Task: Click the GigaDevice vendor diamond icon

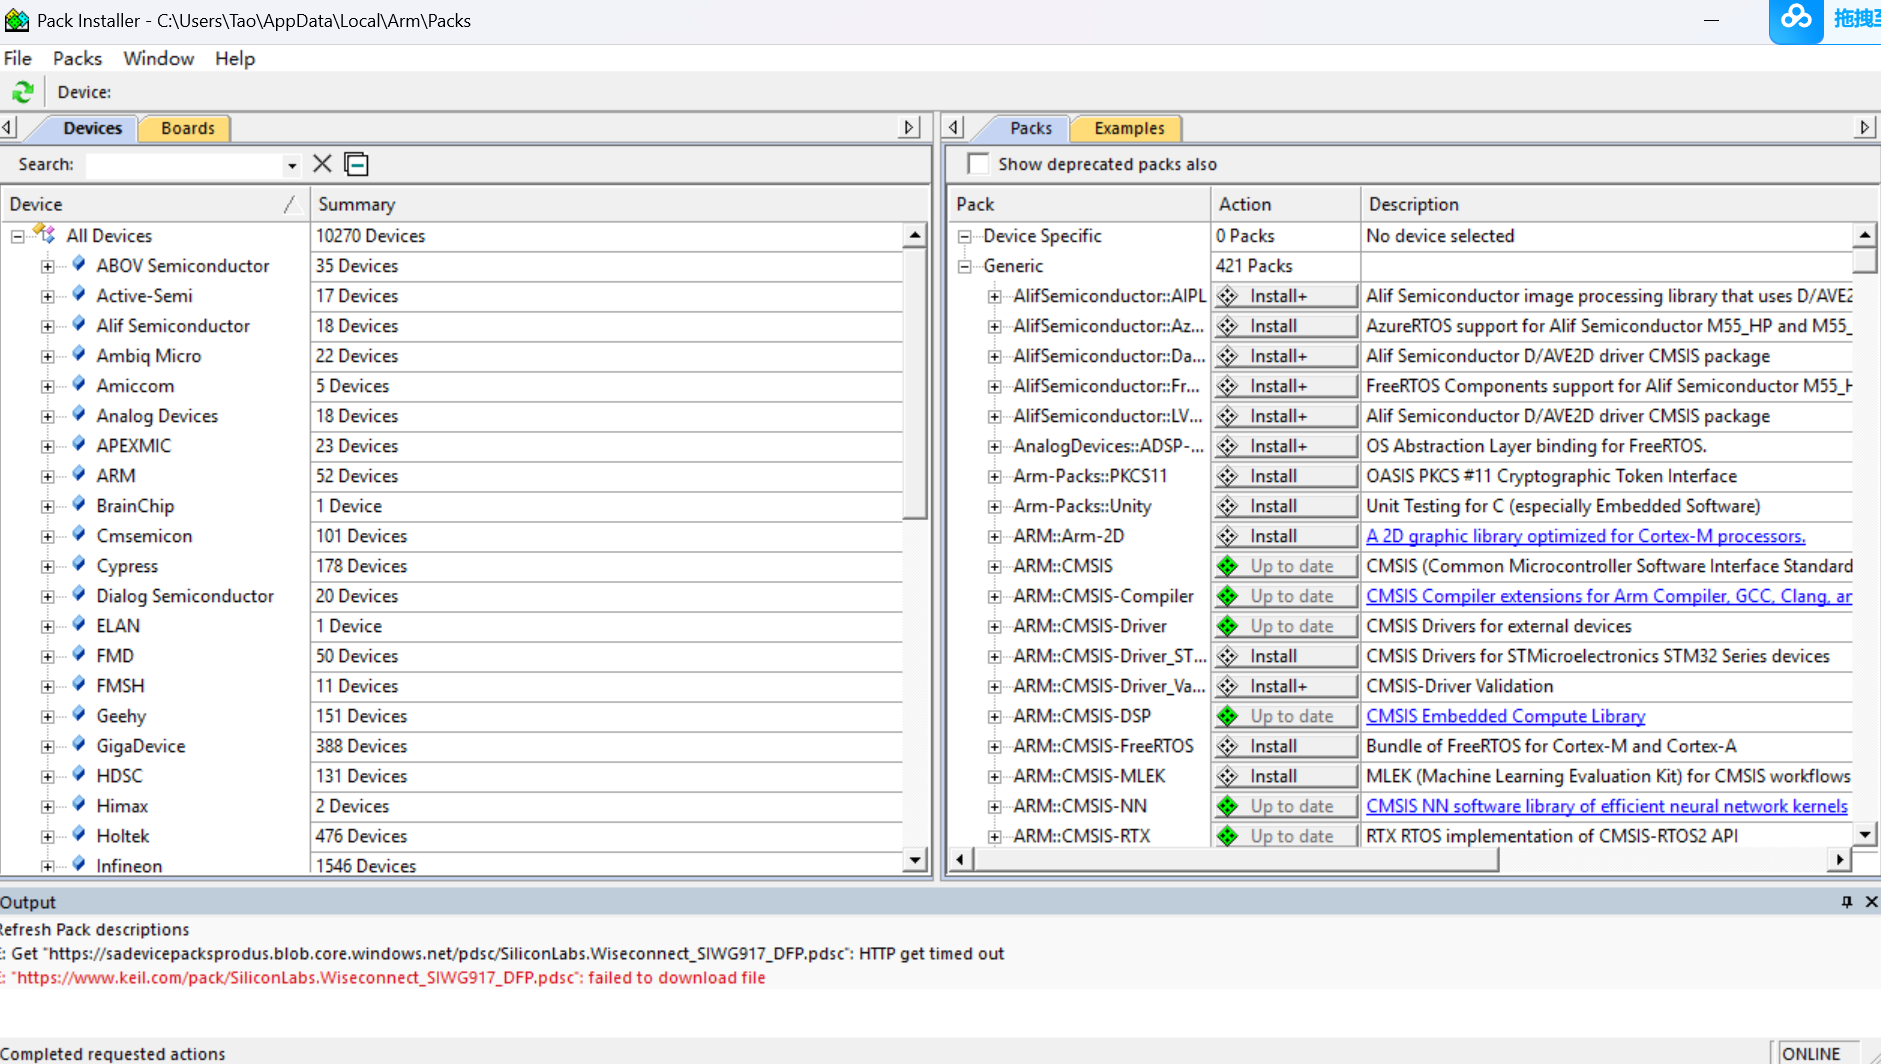Action: click(79, 745)
